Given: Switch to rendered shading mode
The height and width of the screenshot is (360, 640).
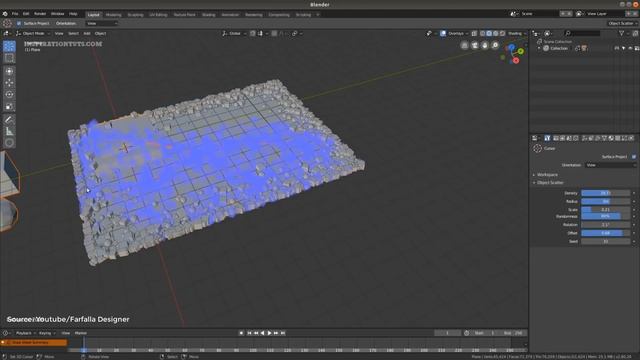Looking at the screenshot, I should pyautogui.click(x=502, y=33).
